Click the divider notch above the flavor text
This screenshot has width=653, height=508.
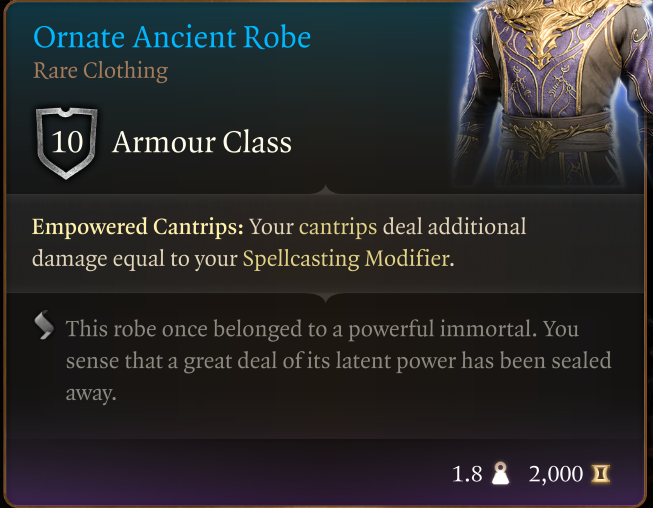point(326,294)
